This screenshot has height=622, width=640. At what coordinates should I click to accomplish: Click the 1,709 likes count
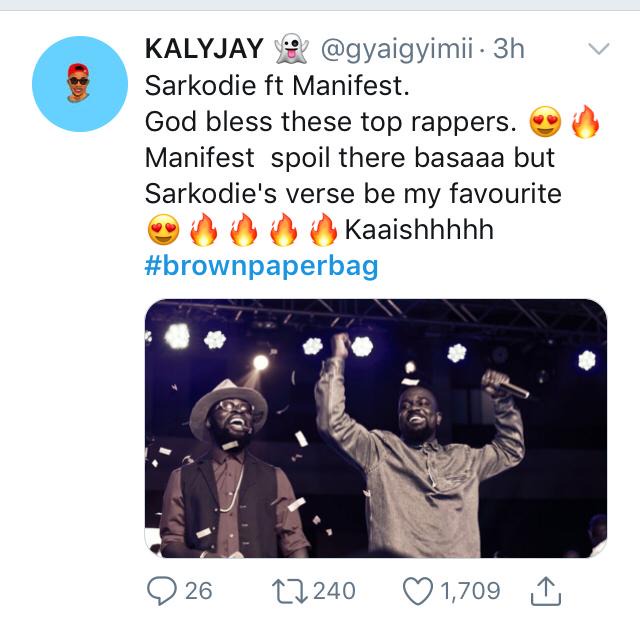coord(471,591)
